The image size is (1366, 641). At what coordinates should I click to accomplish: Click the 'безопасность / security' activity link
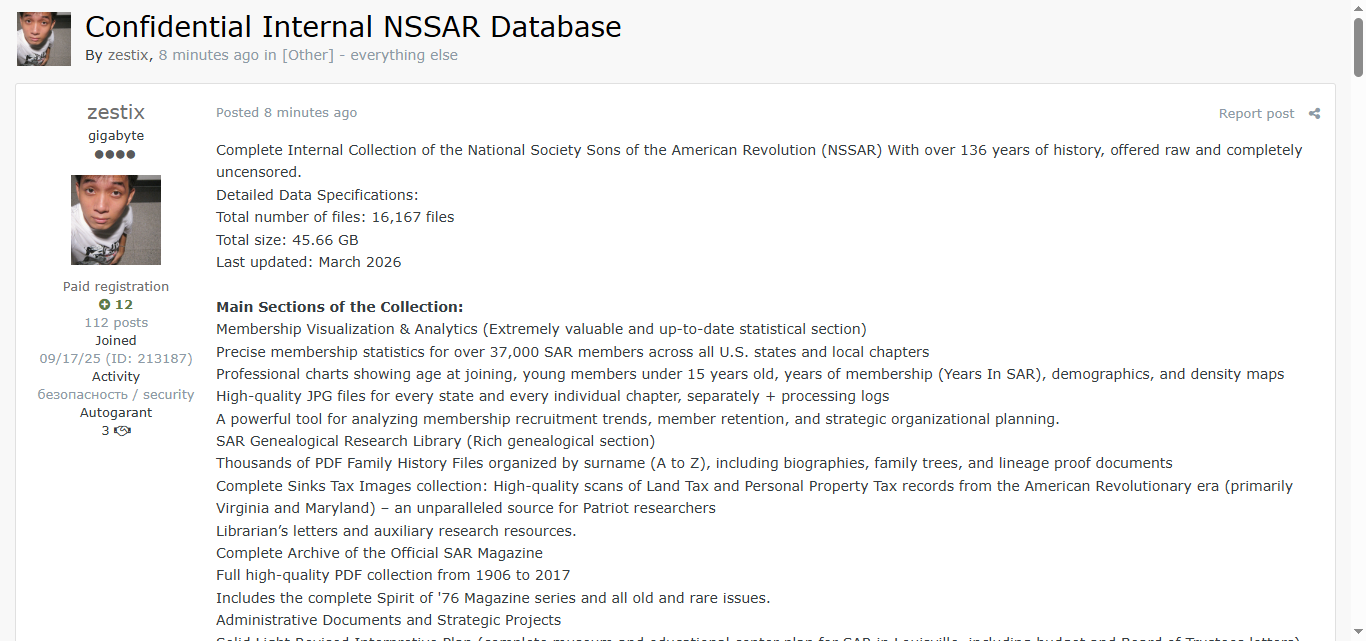coord(116,395)
